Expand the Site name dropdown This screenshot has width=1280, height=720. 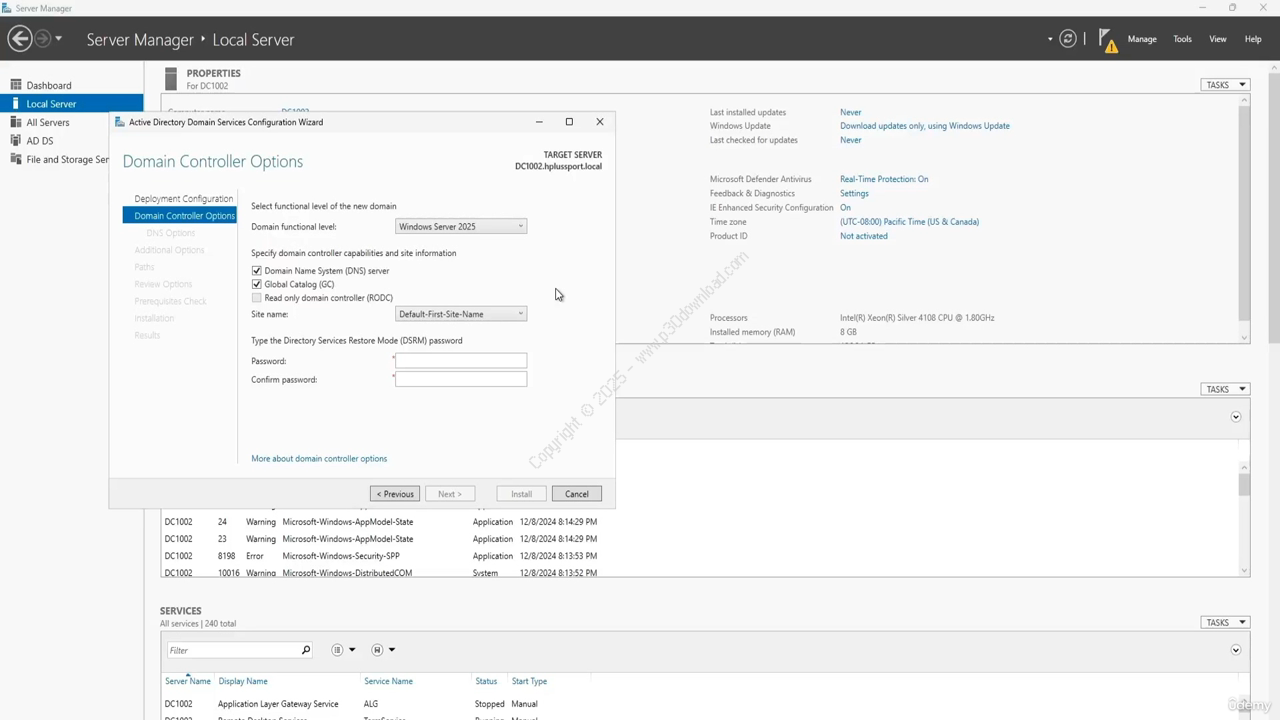pos(461,314)
